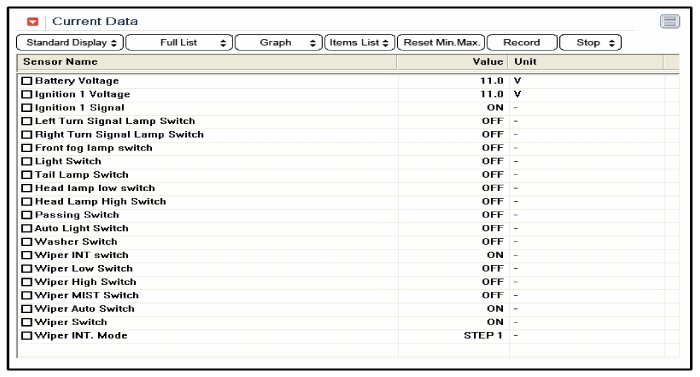Select the Head Lamp High Switch checkbox
Screen dimensions: 700x377
point(27,201)
